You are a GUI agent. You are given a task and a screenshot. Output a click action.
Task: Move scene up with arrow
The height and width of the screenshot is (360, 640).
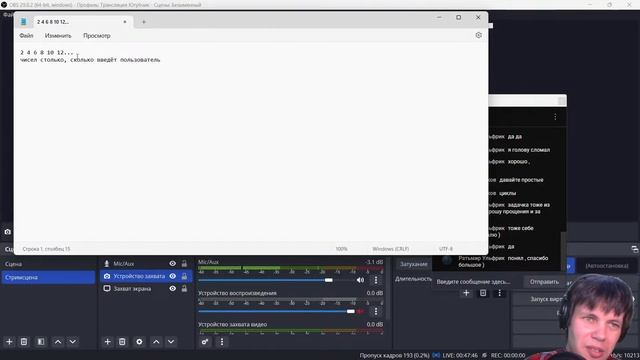[x=58, y=342]
